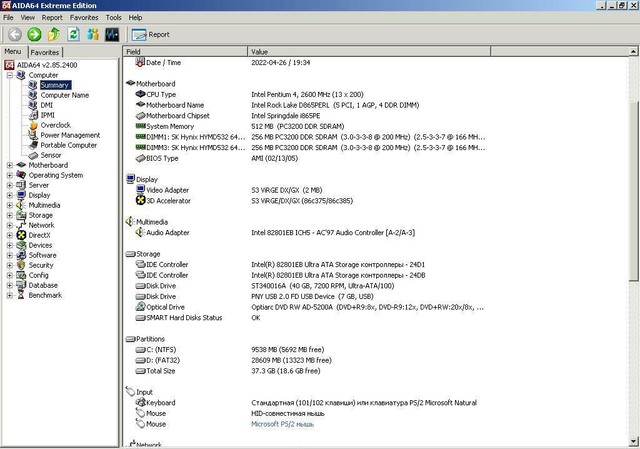Select the DirectX icon in tree
This screenshot has height=449, width=640.
tap(21, 235)
